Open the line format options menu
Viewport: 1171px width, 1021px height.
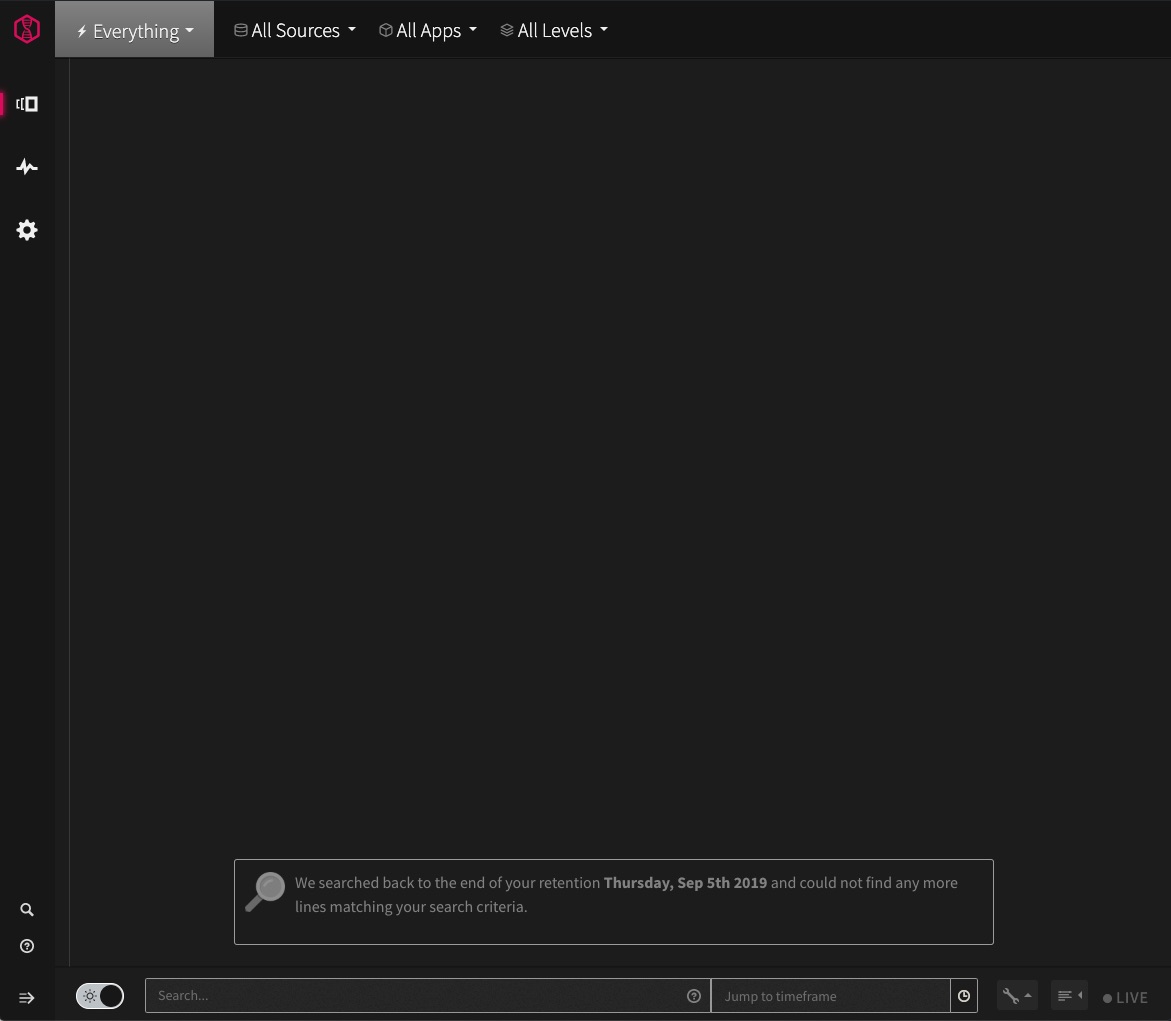(1069, 996)
